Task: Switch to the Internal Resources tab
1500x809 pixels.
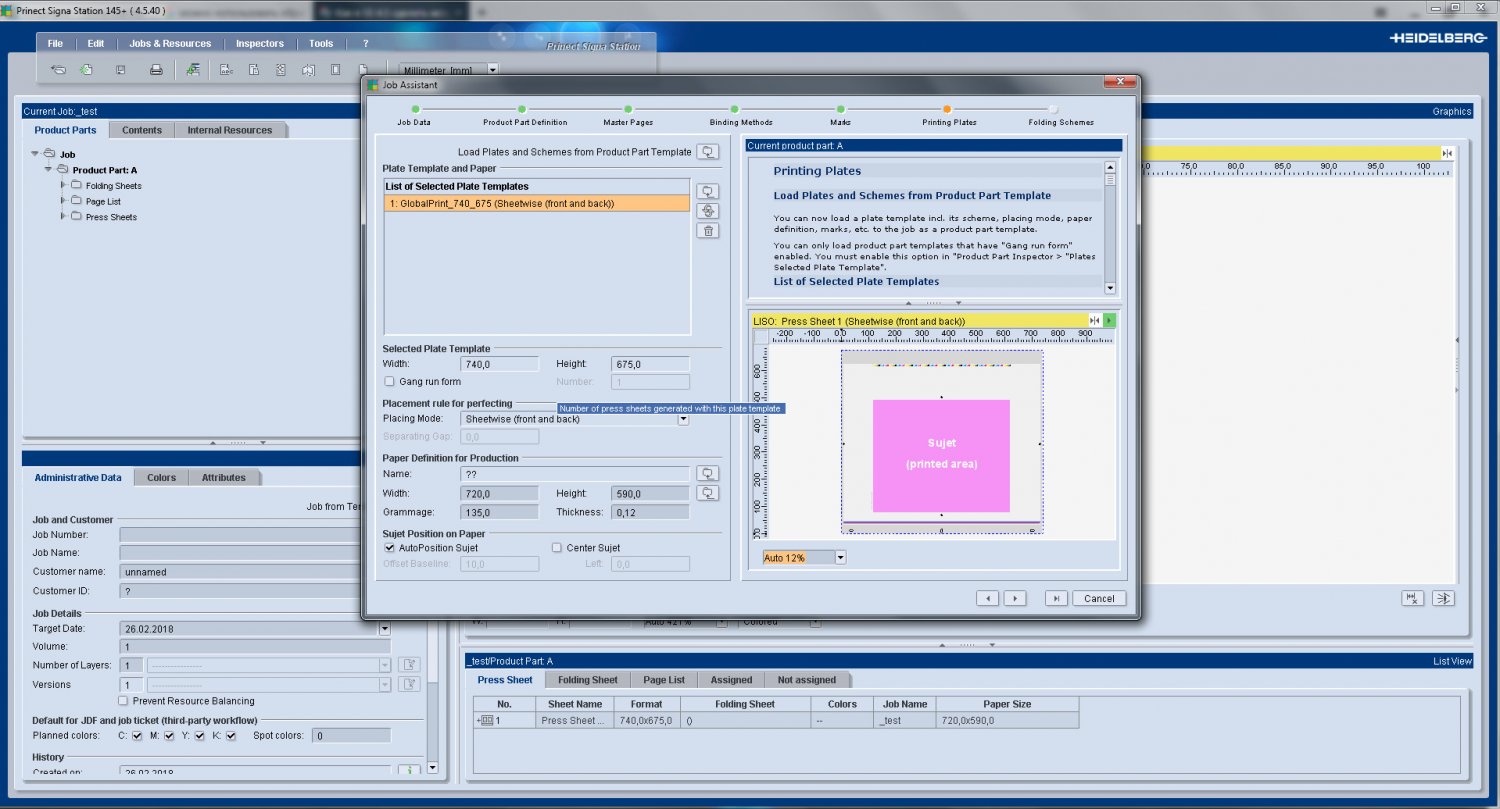Action: click(230, 130)
